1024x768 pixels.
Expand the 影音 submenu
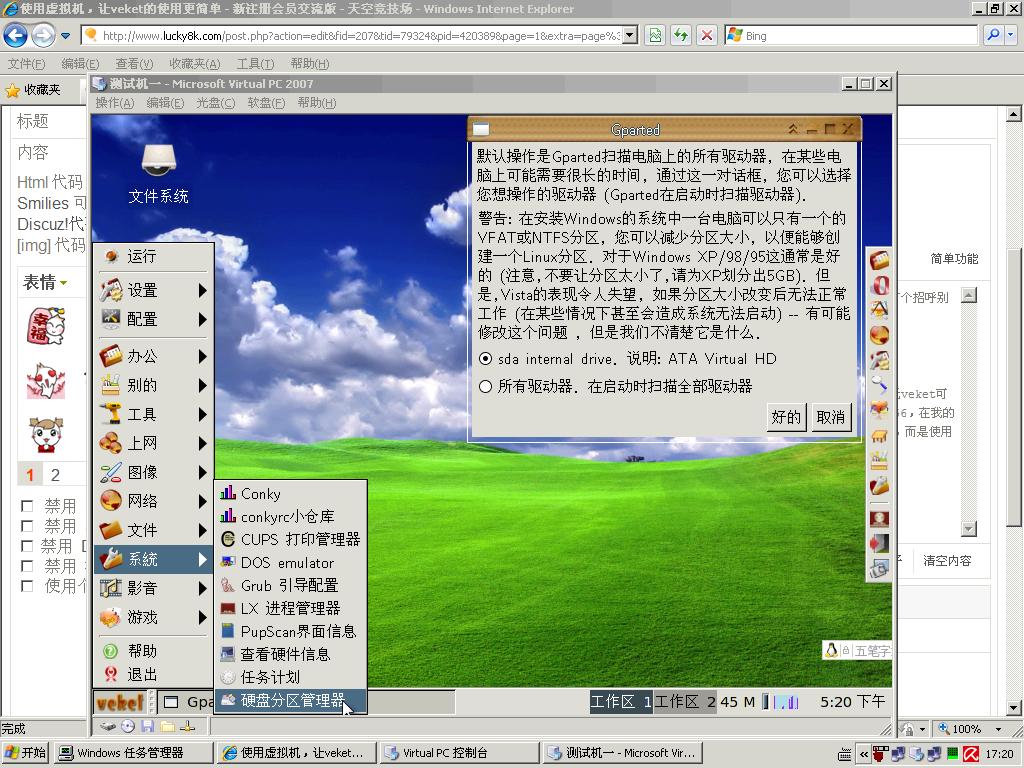tap(153, 588)
